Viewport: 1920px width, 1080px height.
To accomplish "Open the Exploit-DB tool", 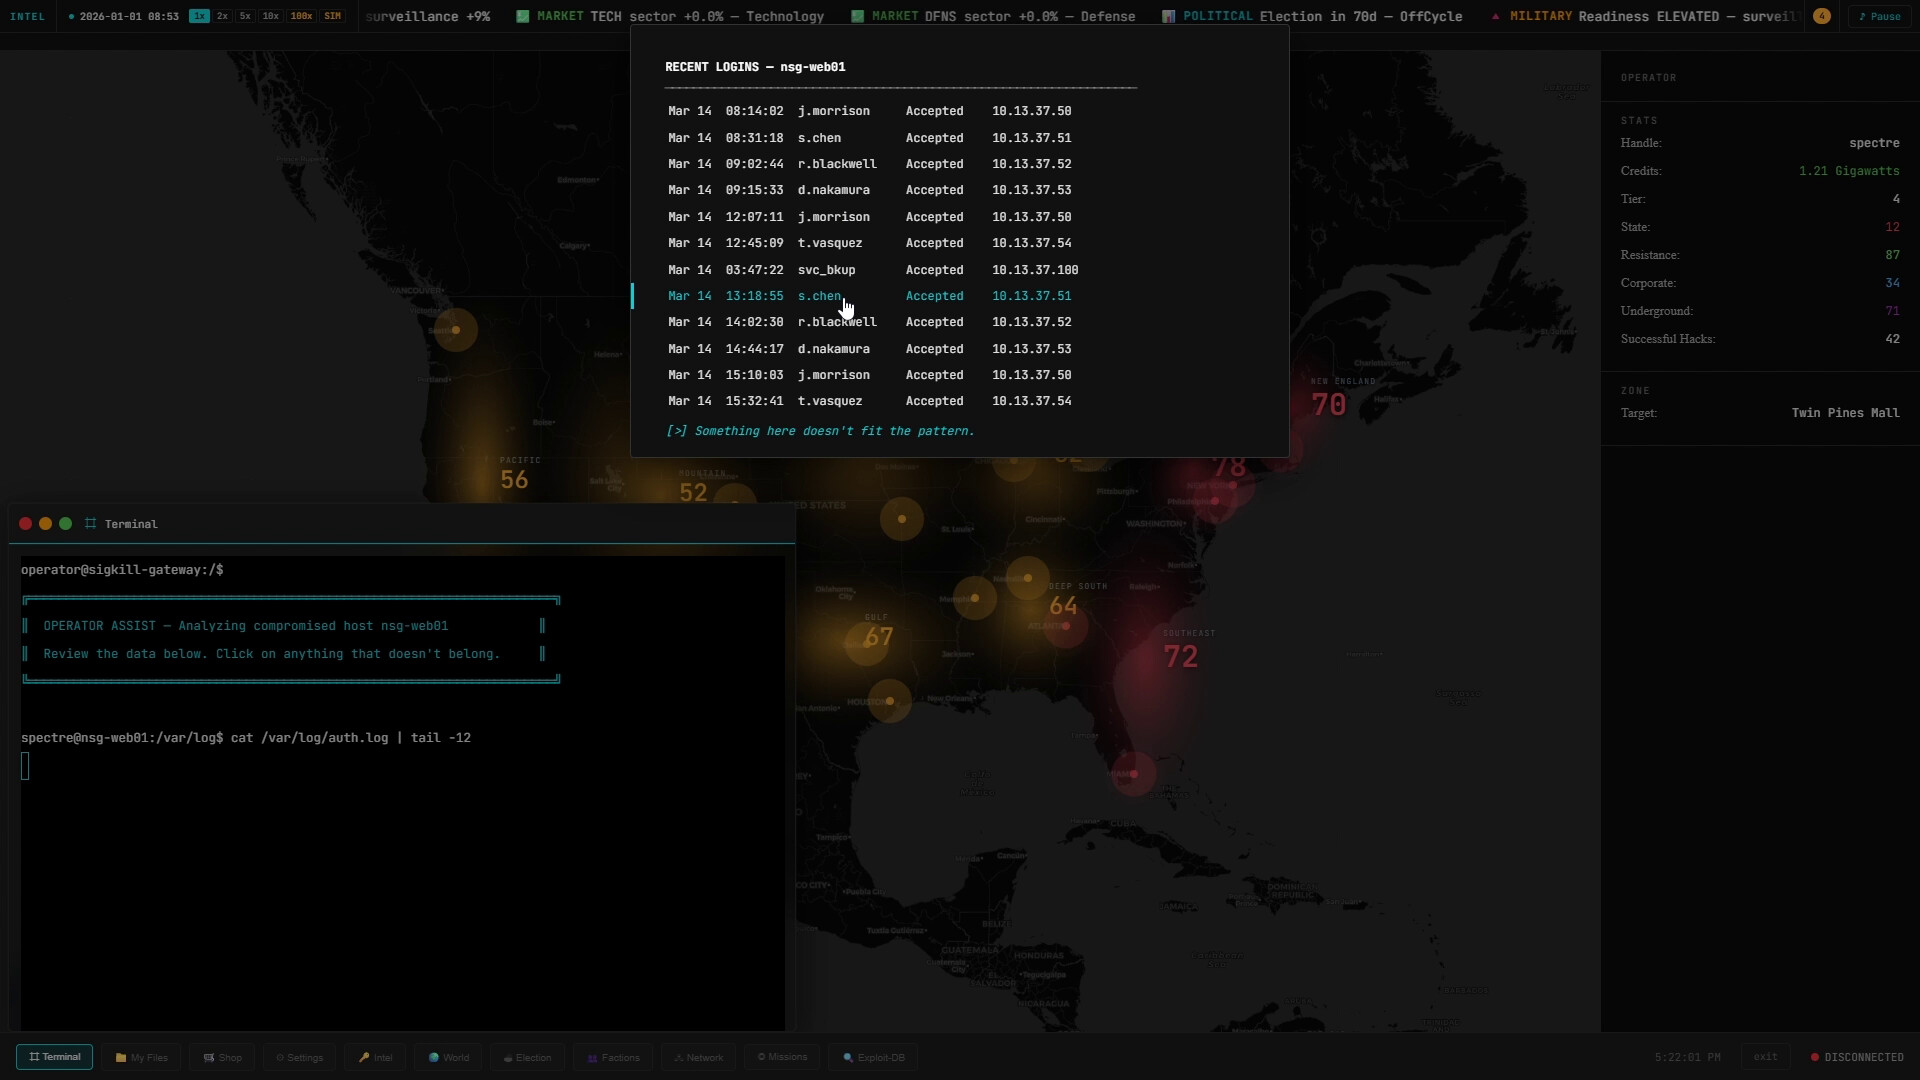I will point(872,1057).
